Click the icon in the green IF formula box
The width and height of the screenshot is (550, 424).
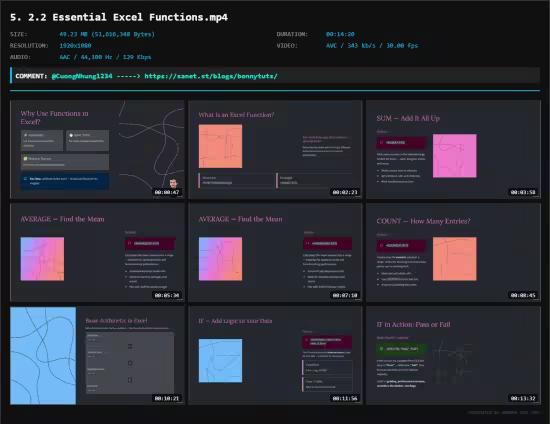(x=381, y=349)
